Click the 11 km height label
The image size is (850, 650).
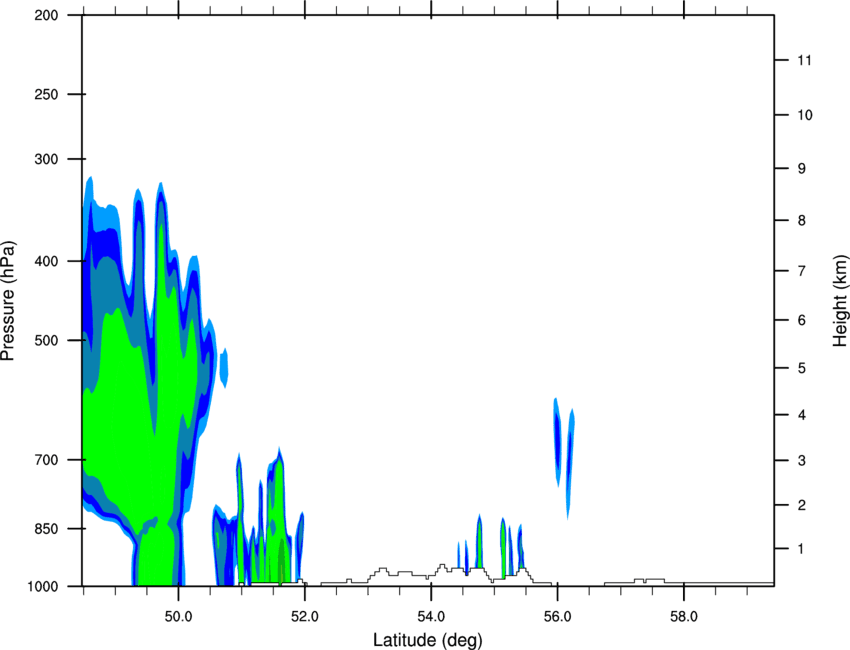coord(804,60)
